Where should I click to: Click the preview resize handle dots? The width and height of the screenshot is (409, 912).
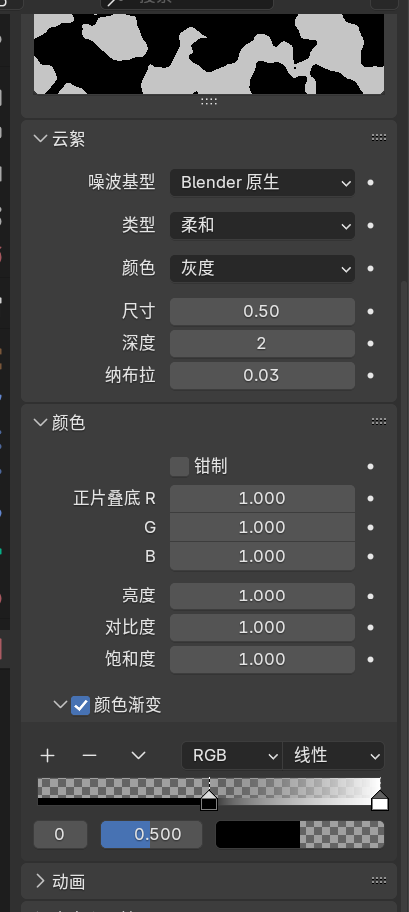[209, 101]
